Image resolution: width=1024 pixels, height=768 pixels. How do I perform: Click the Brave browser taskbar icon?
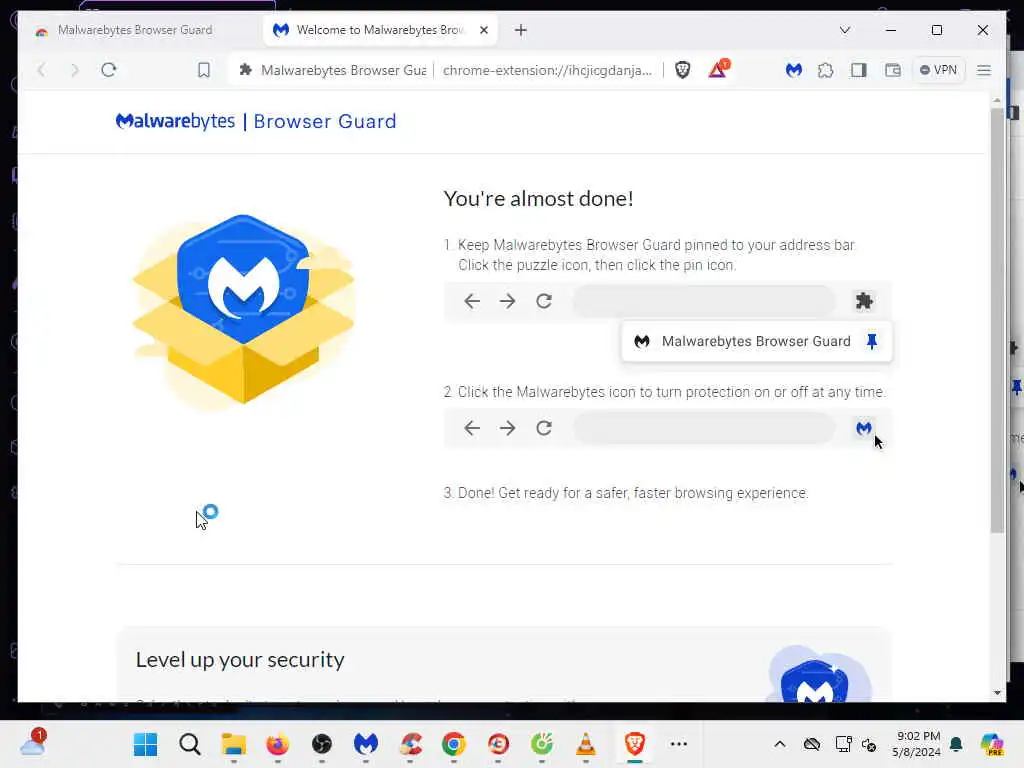click(x=635, y=744)
